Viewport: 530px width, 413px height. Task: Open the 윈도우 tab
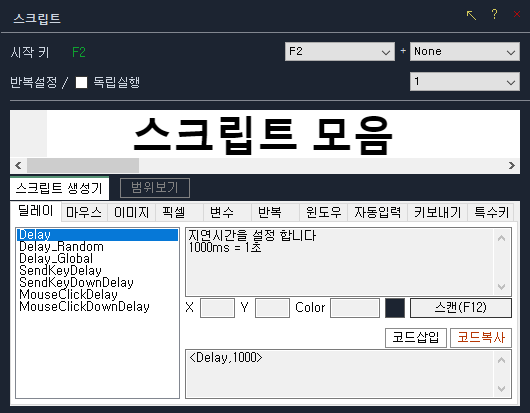click(323, 212)
